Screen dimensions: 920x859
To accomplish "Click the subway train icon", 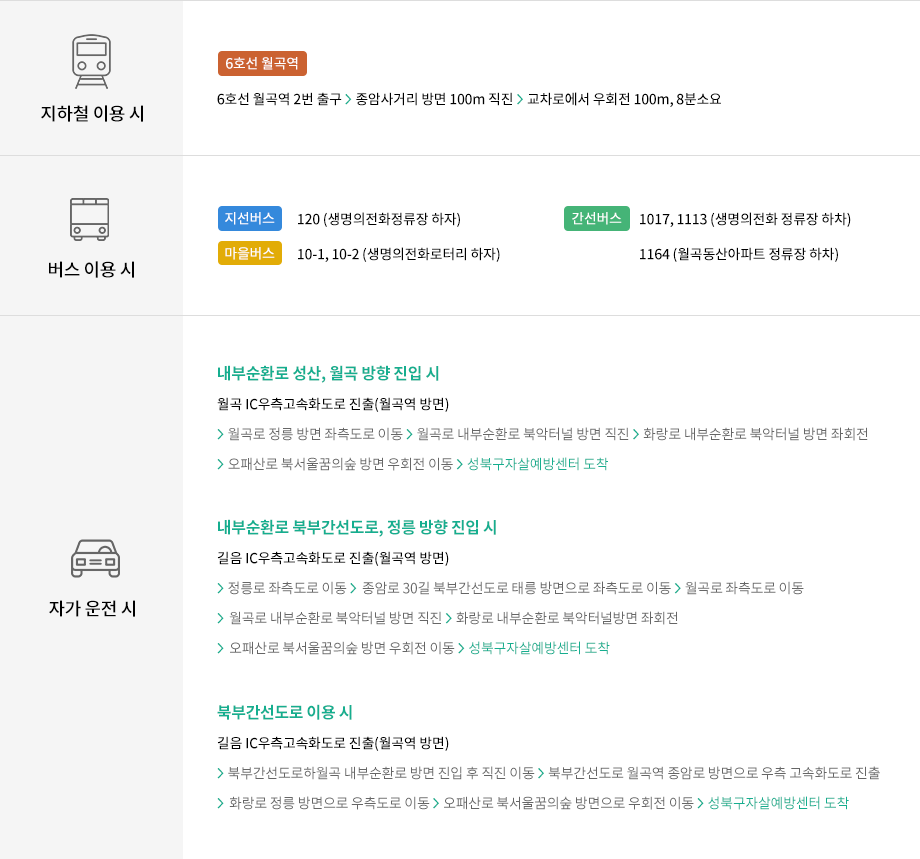I will [91, 62].
